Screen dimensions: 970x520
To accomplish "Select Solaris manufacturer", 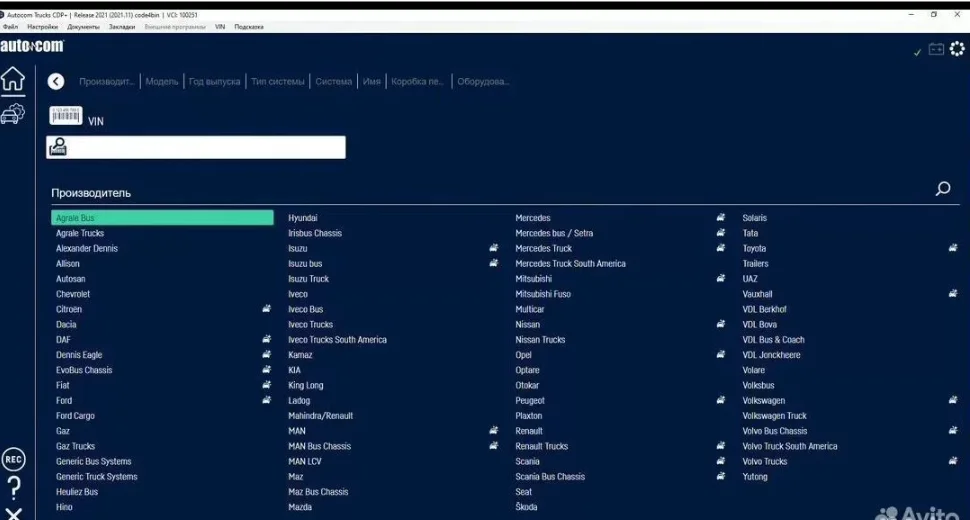I will coord(755,218).
